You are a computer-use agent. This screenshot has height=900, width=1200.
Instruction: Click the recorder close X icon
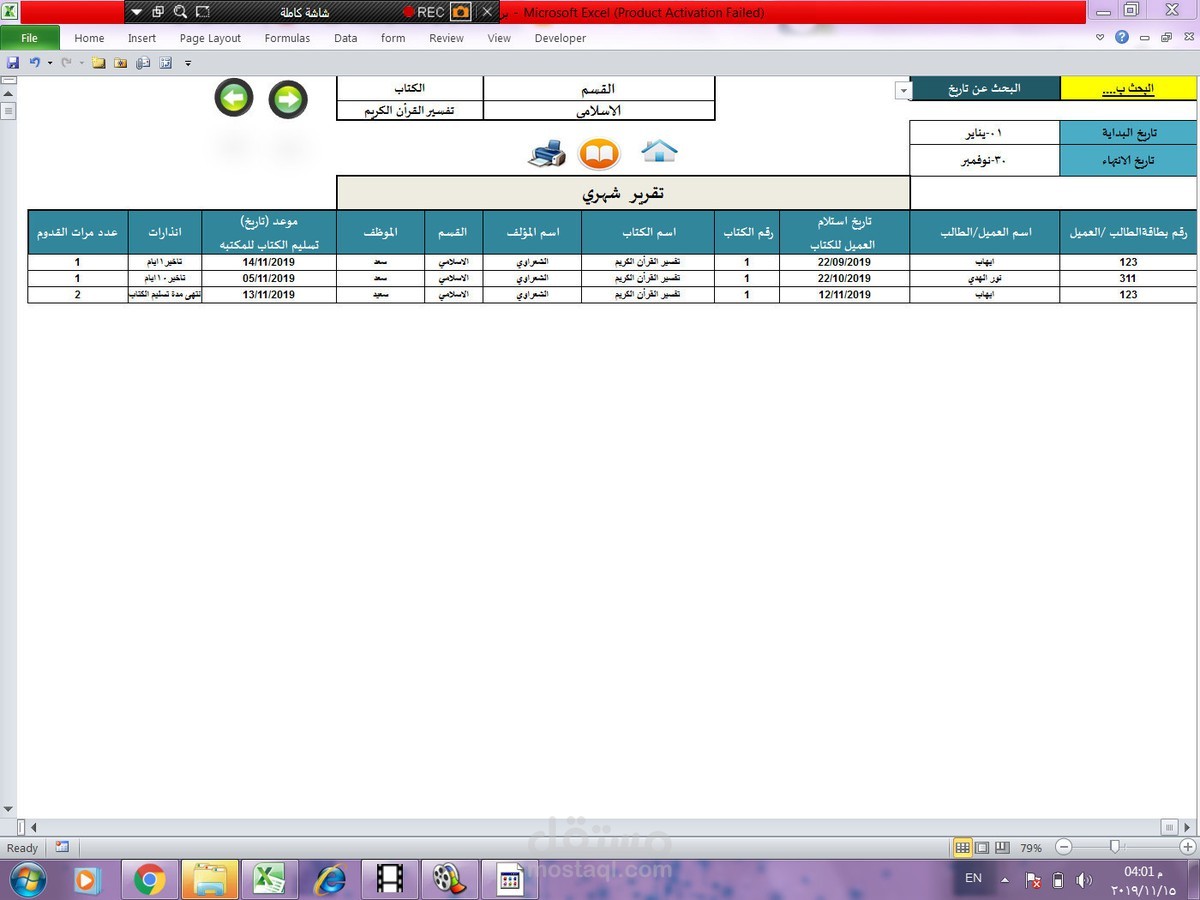point(487,12)
